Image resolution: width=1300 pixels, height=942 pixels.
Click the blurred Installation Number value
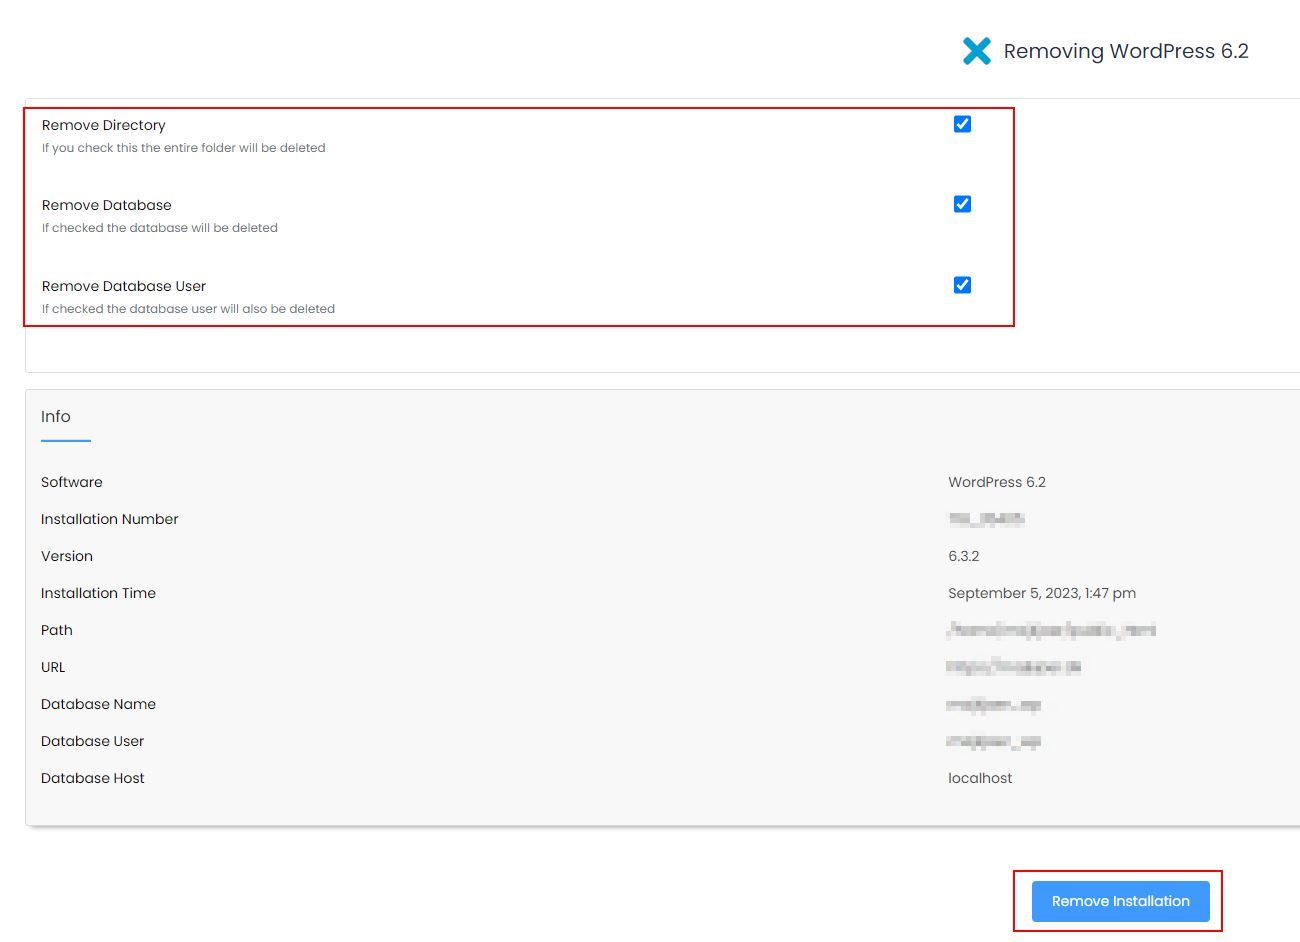986,519
